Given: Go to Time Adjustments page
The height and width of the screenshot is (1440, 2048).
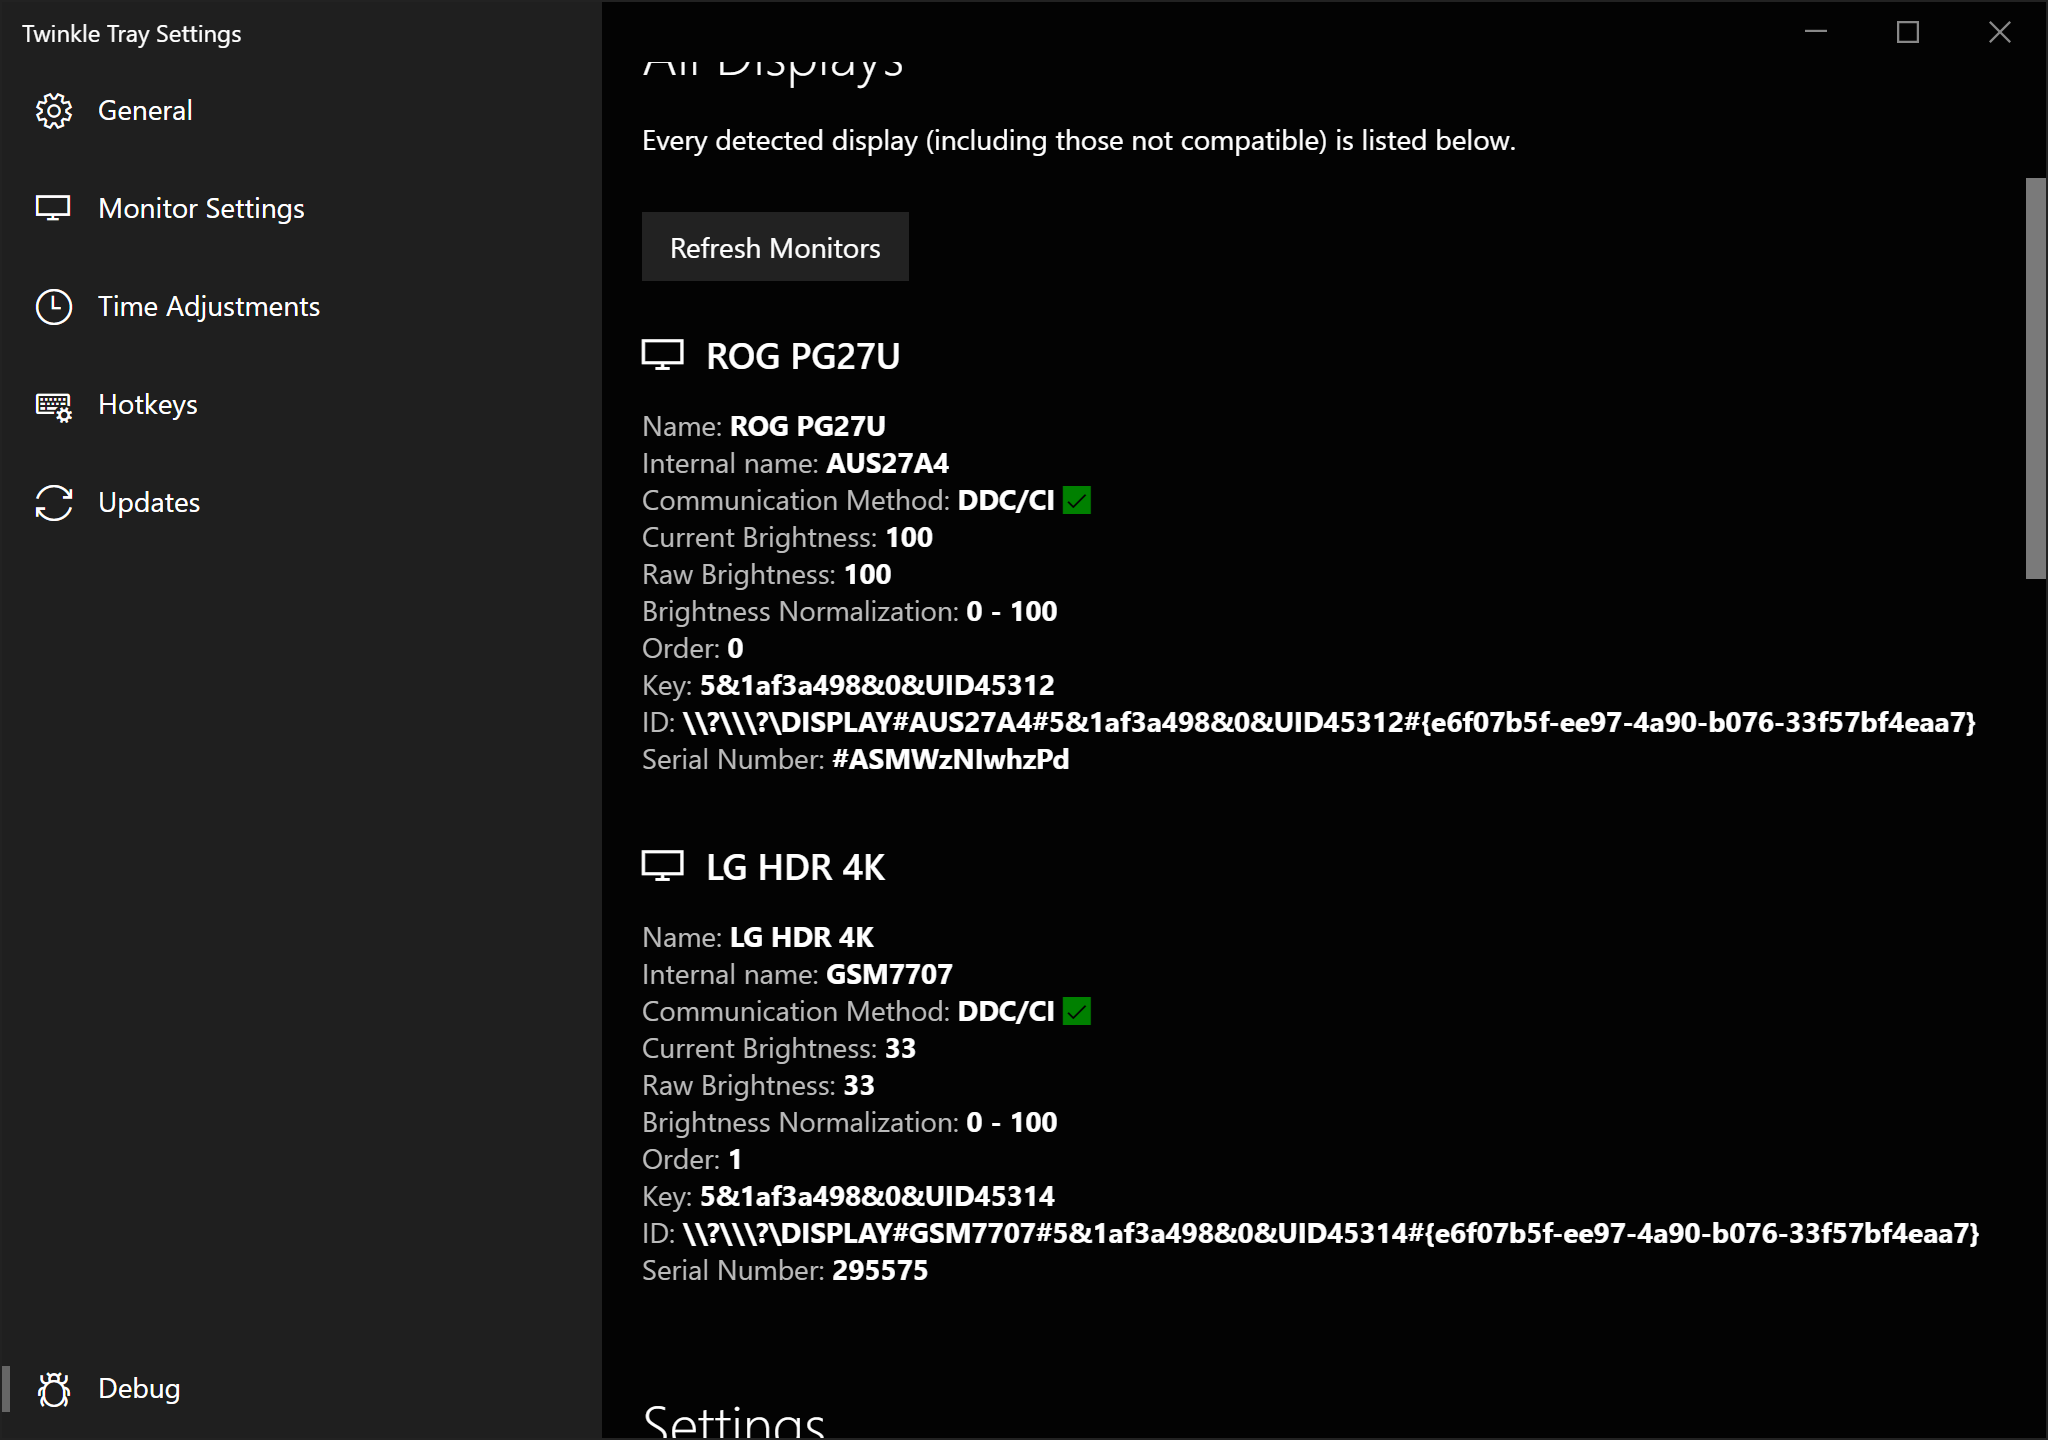Looking at the screenshot, I should (x=209, y=307).
